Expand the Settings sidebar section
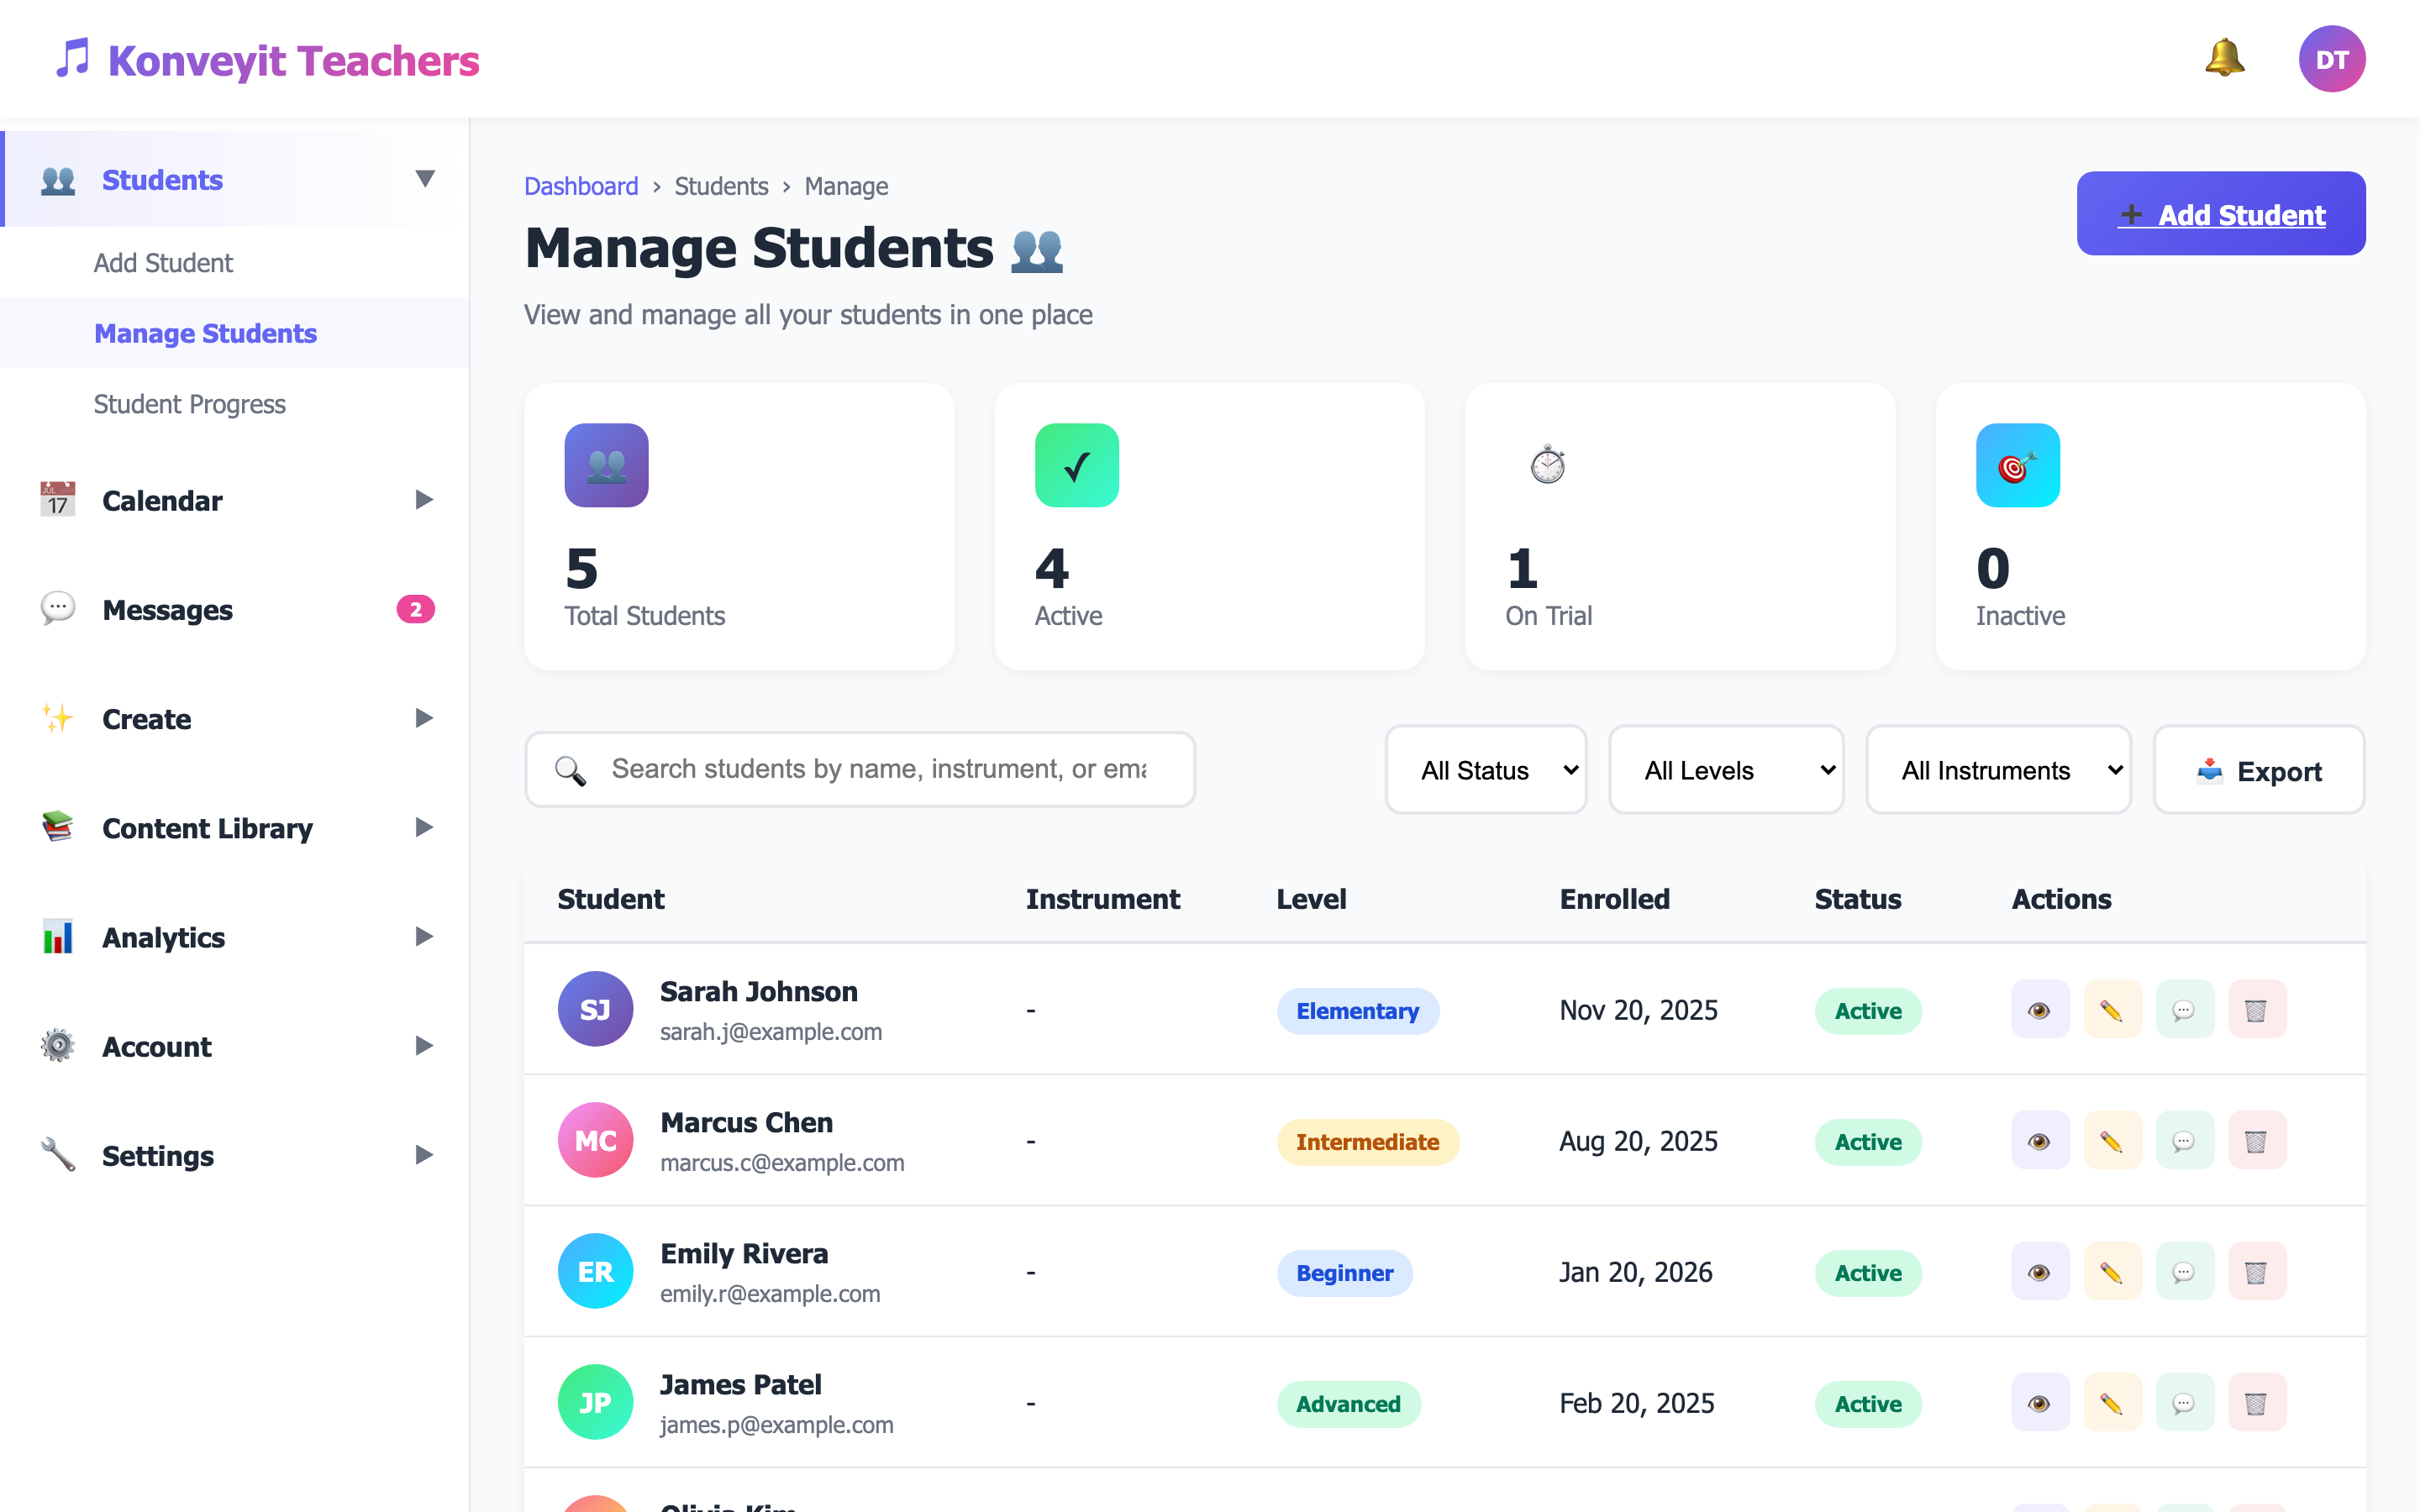This screenshot has height=1512, width=2420. click(424, 1155)
